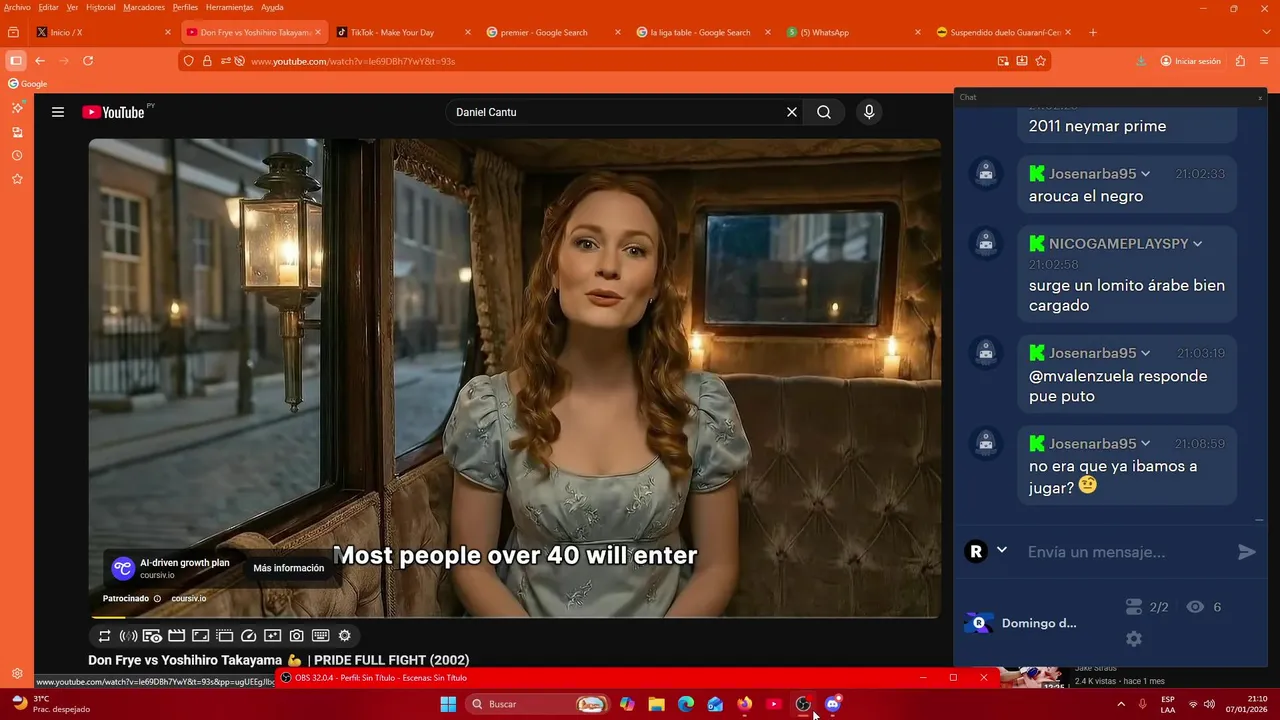Viewport: 1280px width, 720px height.
Task: Open the Herramientas menu
Action: [229, 7]
